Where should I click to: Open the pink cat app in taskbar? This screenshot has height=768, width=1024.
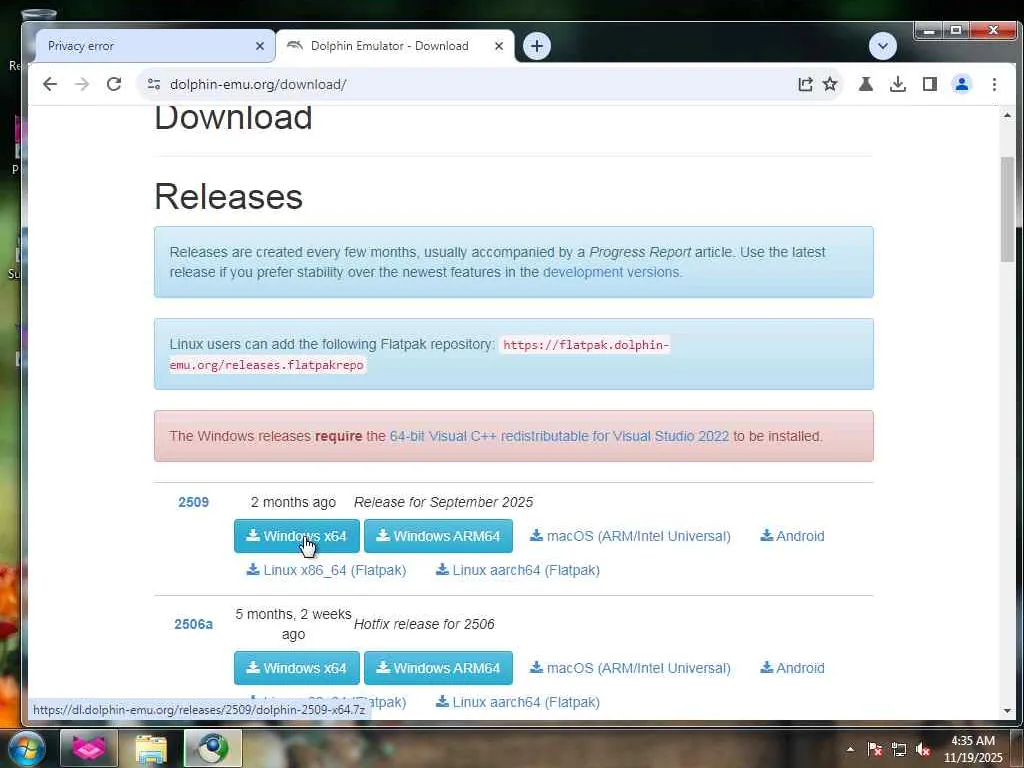point(89,748)
